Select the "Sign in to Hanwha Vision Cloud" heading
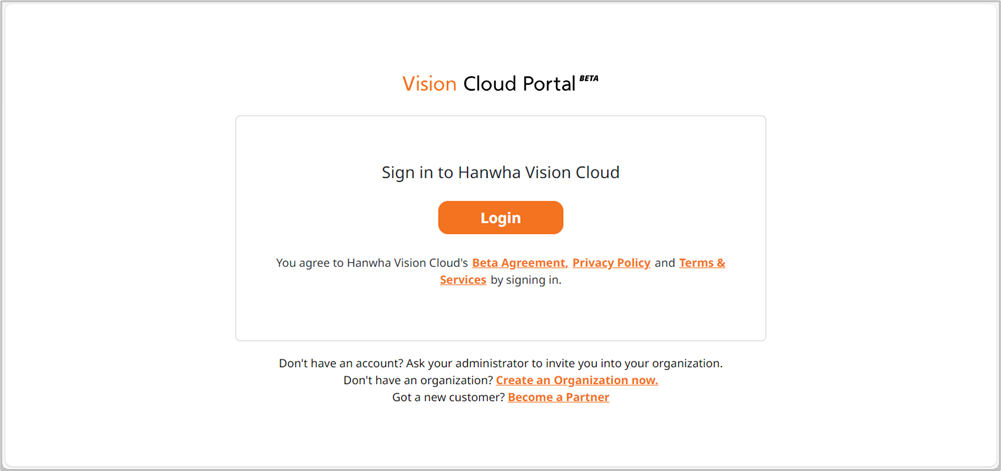 (500, 172)
